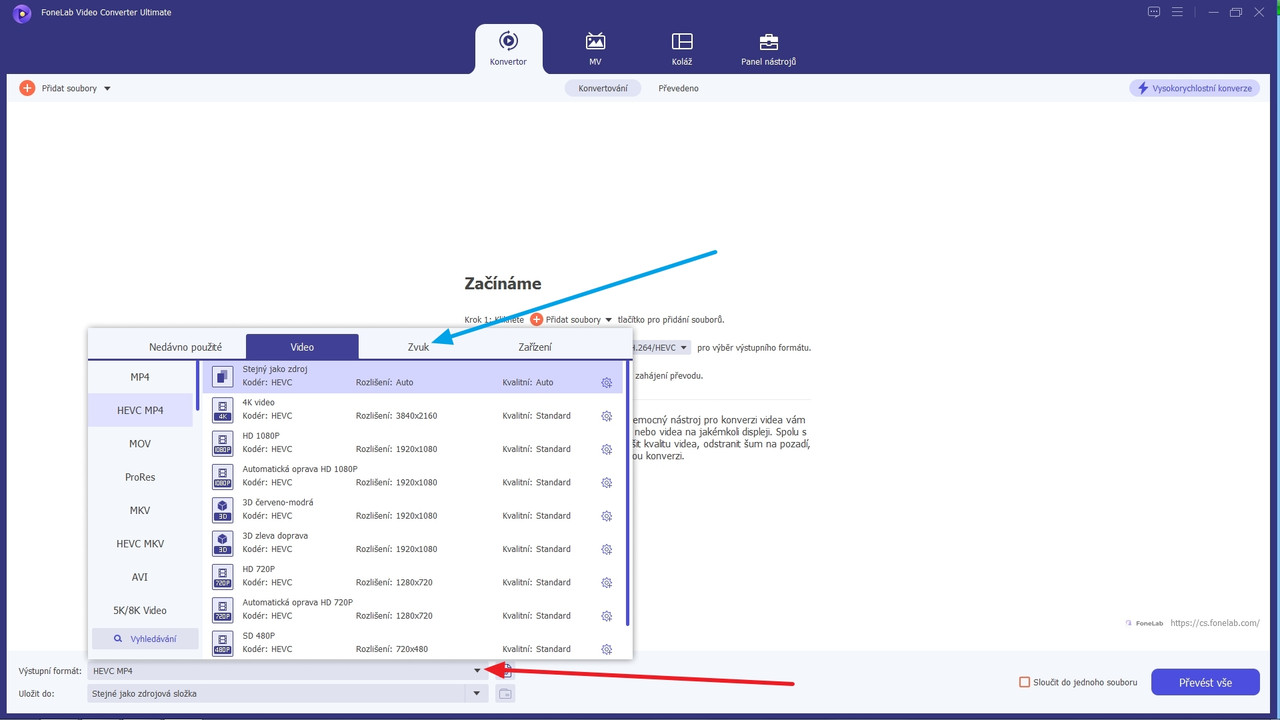Open settings gear for HD 1080P
The width and height of the screenshot is (1280, 720).
pyautogui.click(x=606, y=449)
